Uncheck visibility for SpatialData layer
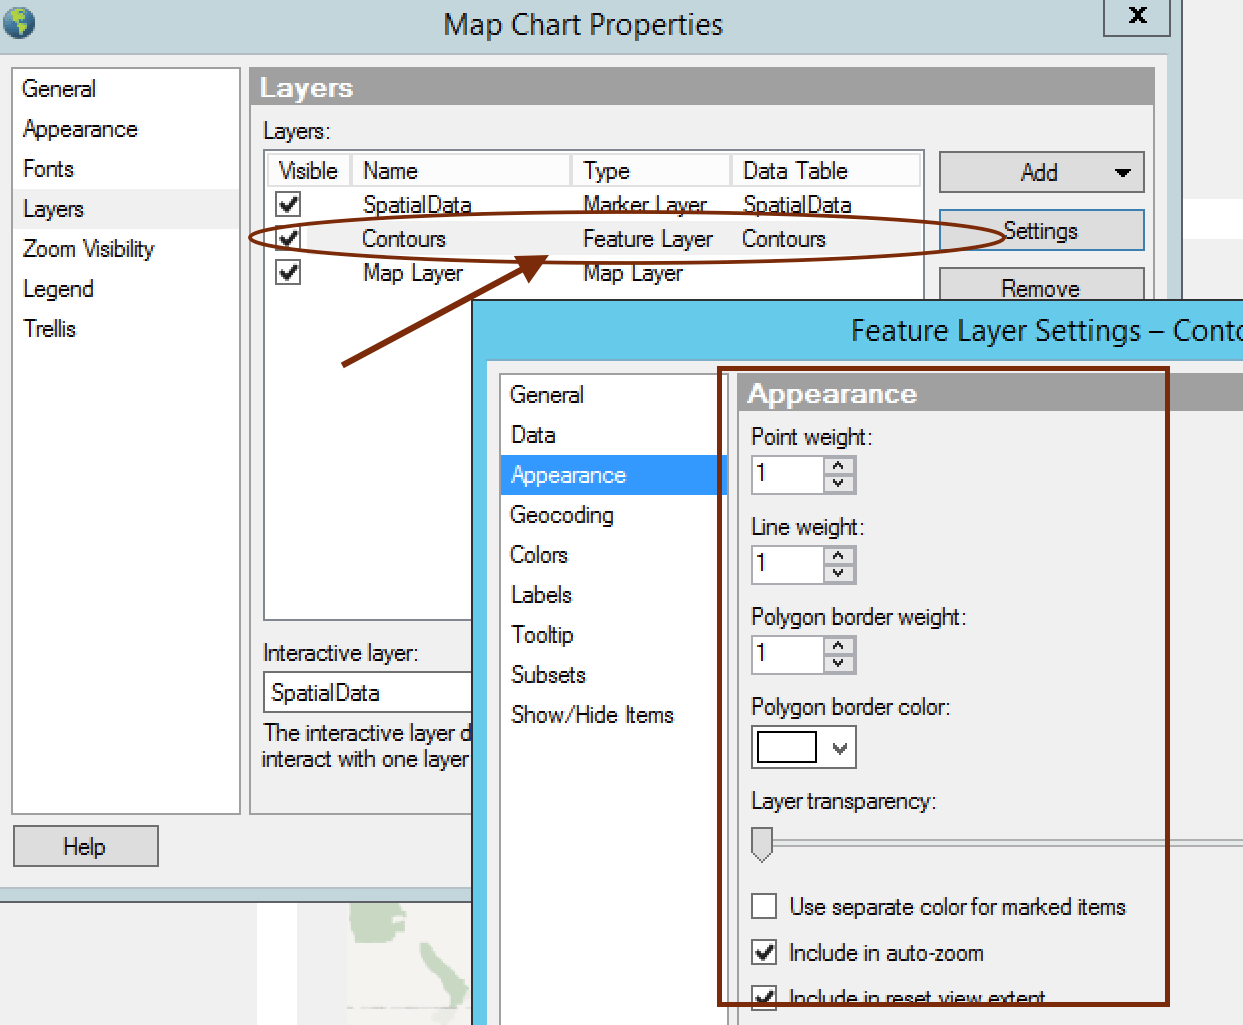 click(x=288, y=204)
